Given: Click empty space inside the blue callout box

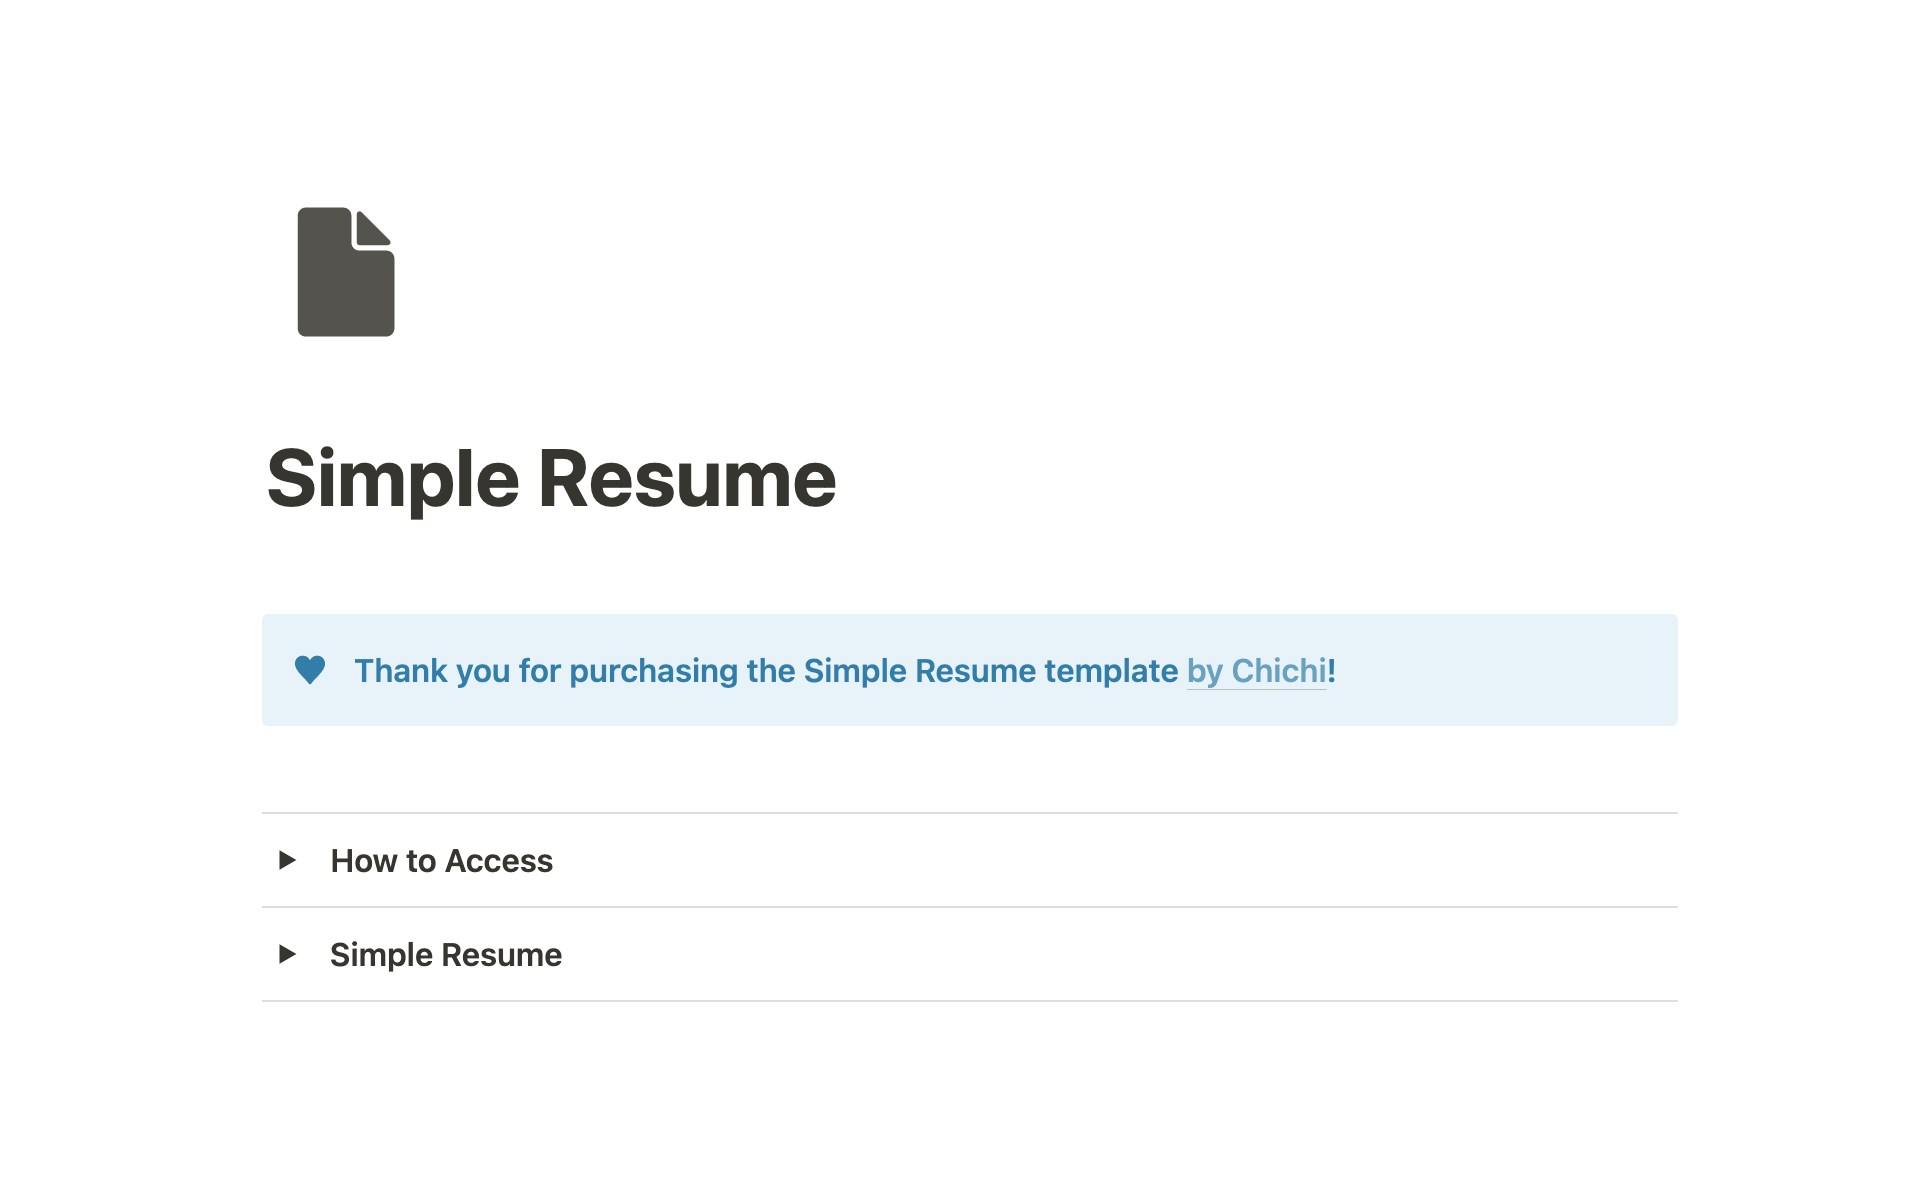Looking at the screenshot, I should 1500,670.
